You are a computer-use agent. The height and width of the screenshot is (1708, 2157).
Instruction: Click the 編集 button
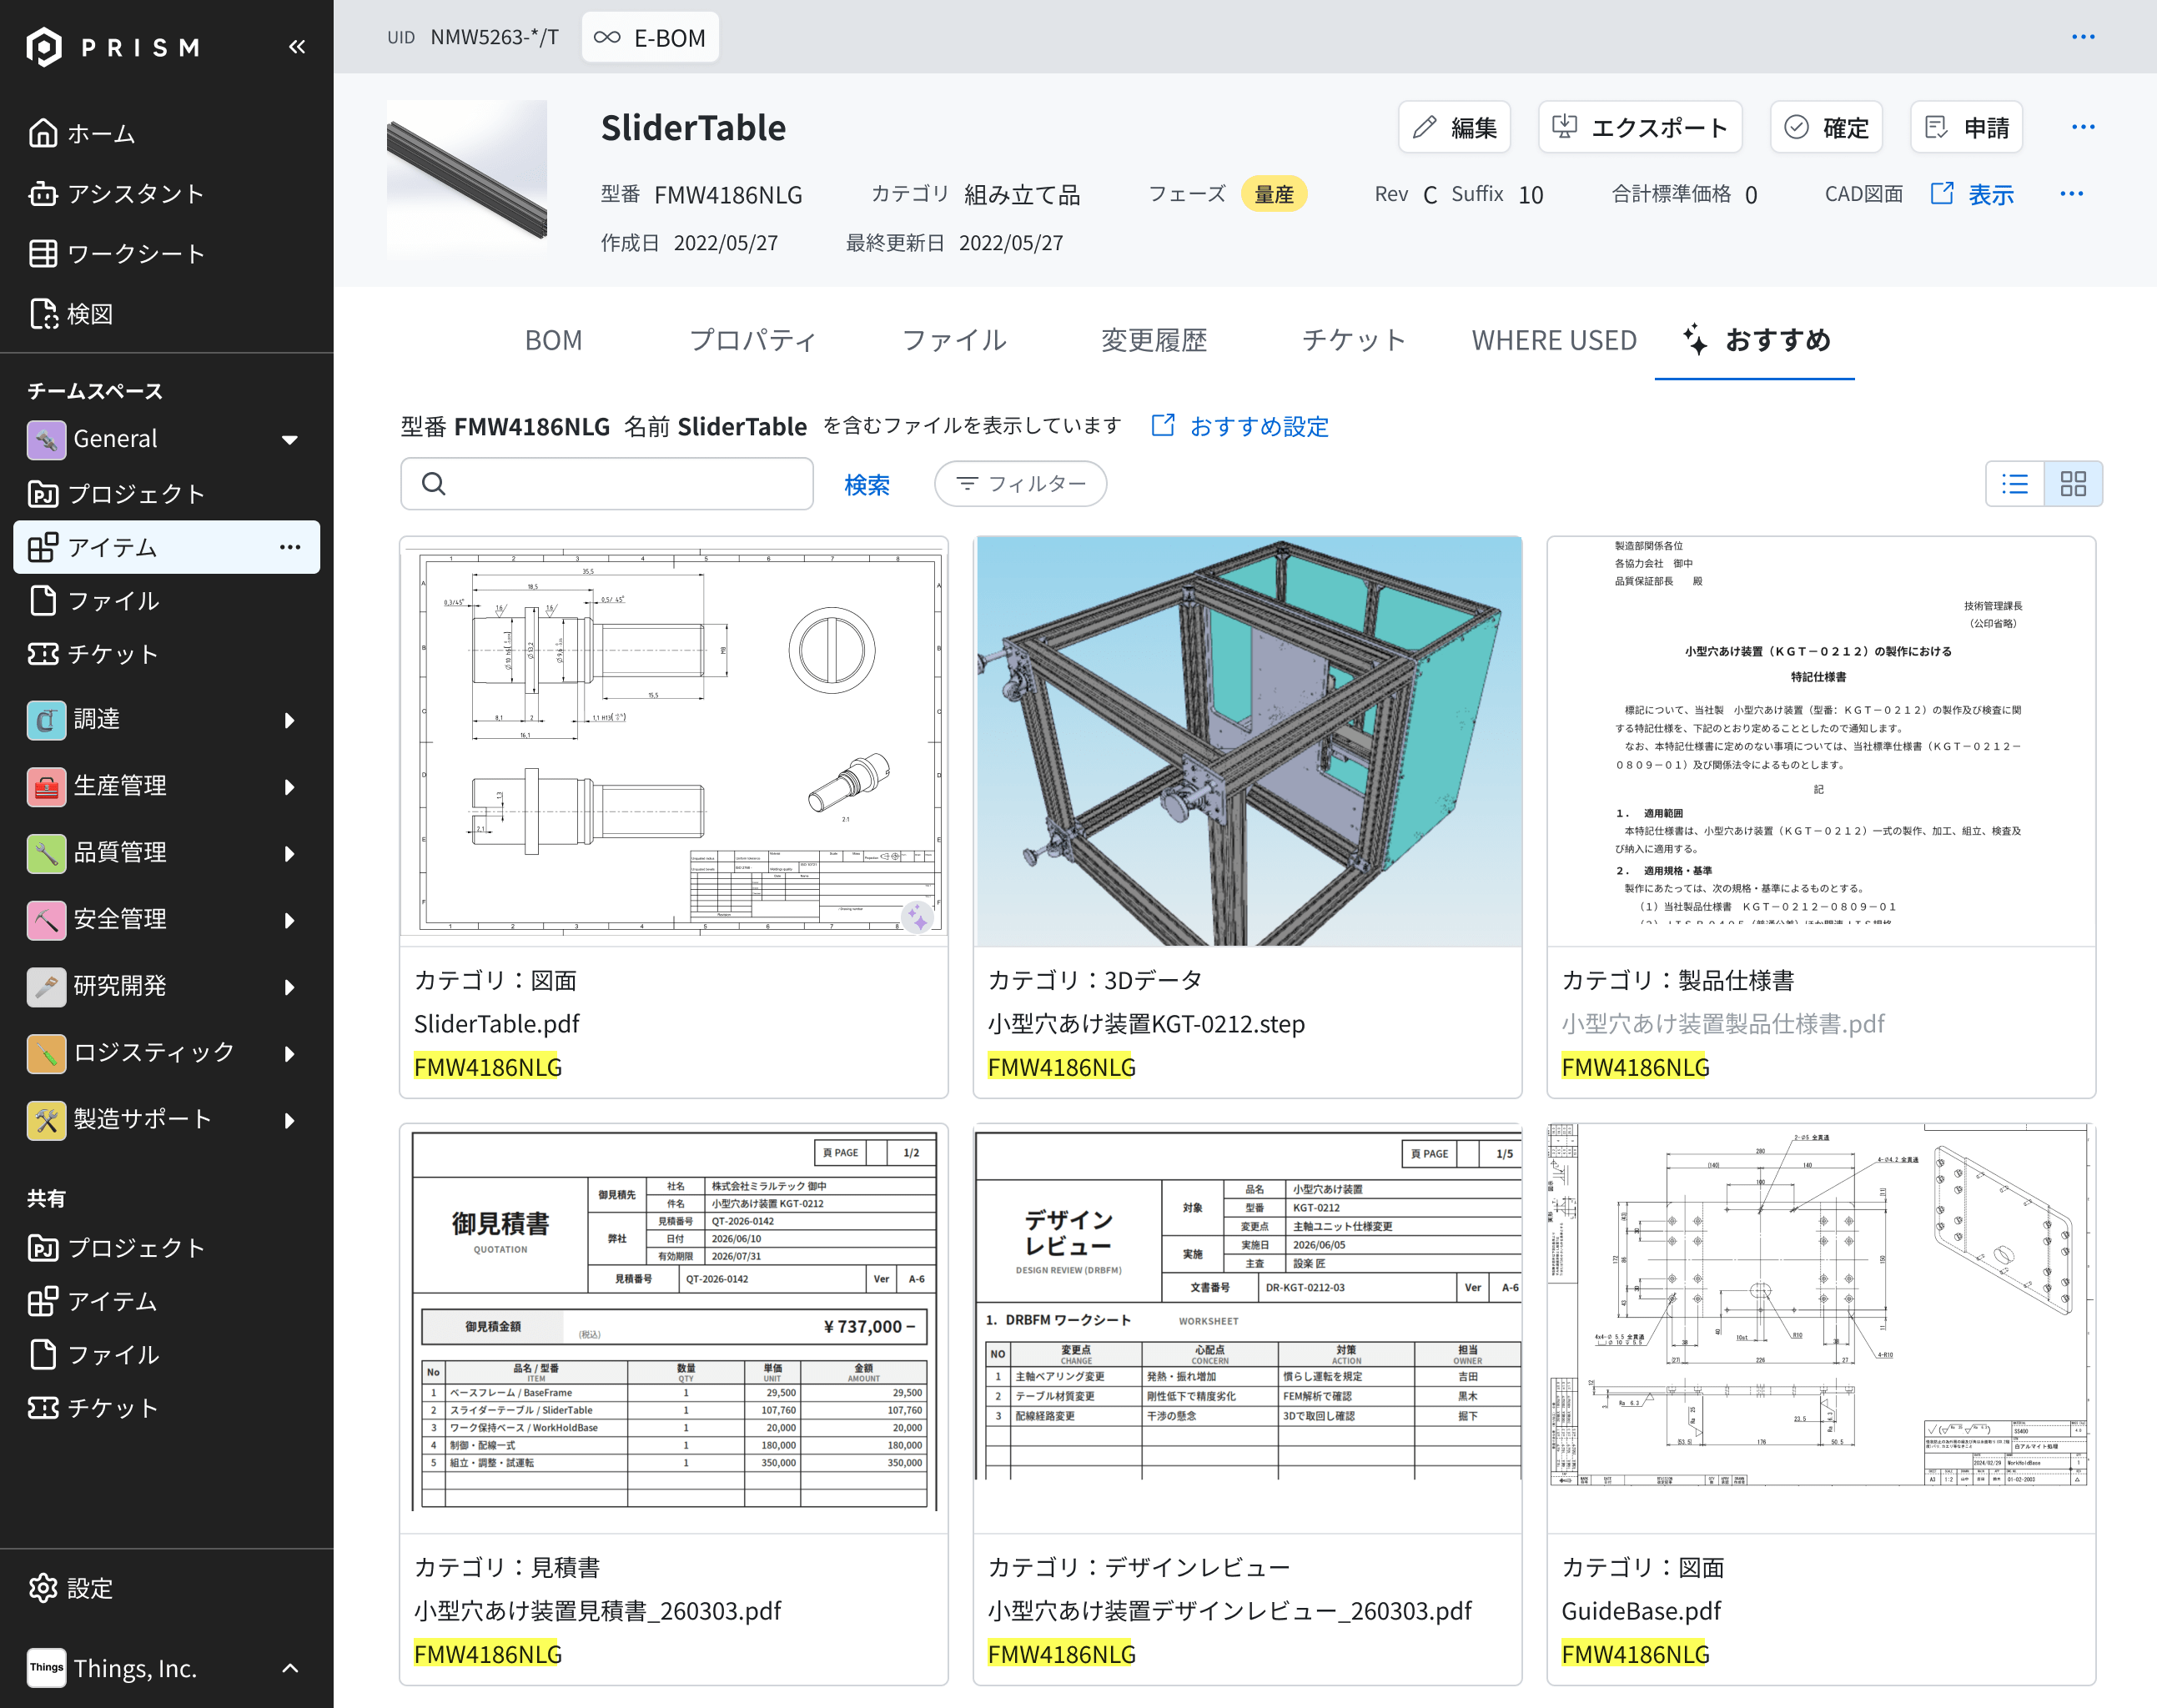click(1454, 127)
